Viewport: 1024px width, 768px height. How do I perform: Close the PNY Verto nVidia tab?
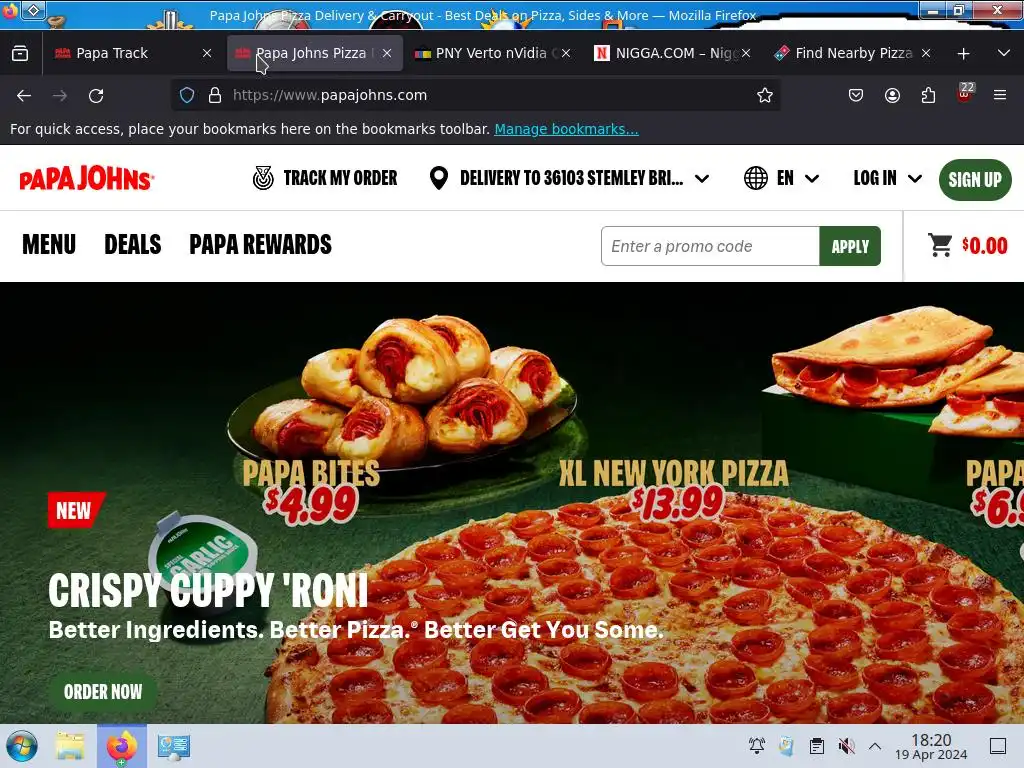click(566, 53)
